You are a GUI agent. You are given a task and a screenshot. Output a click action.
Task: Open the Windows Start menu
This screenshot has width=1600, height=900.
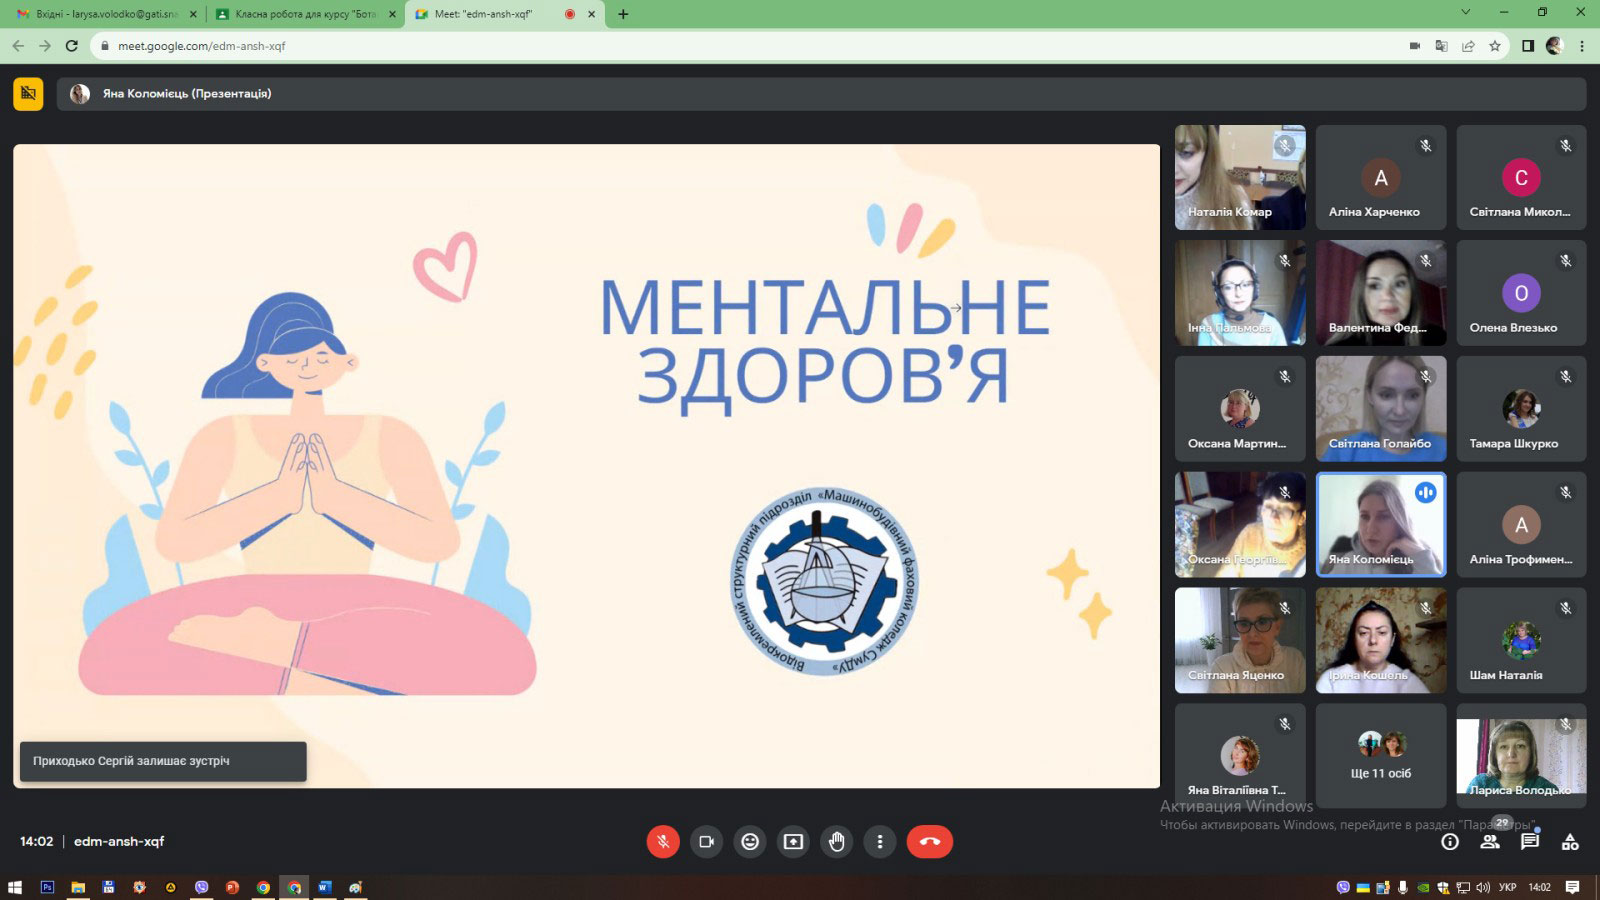click(15, 887)
